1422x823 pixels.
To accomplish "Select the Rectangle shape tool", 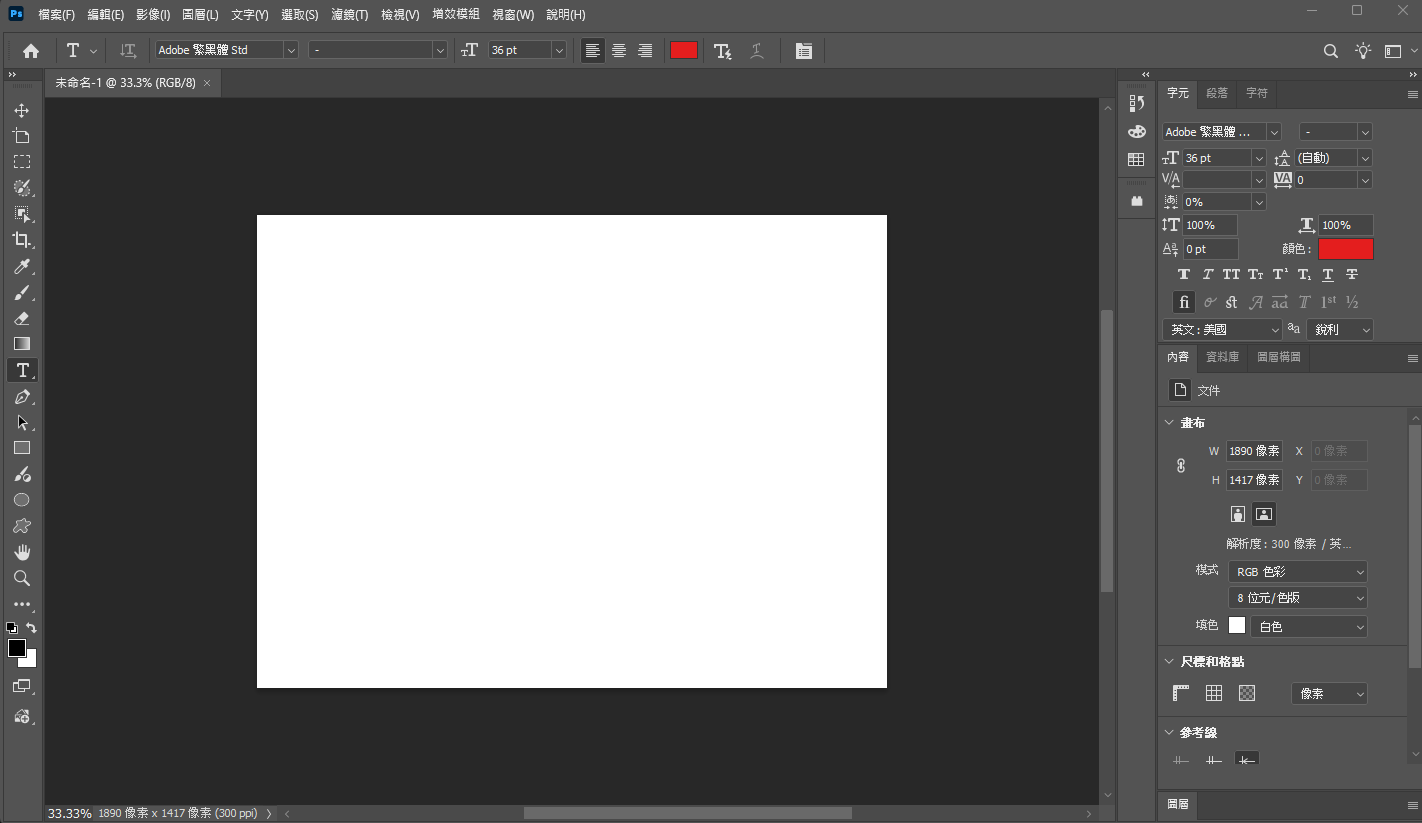I will 22,448.
